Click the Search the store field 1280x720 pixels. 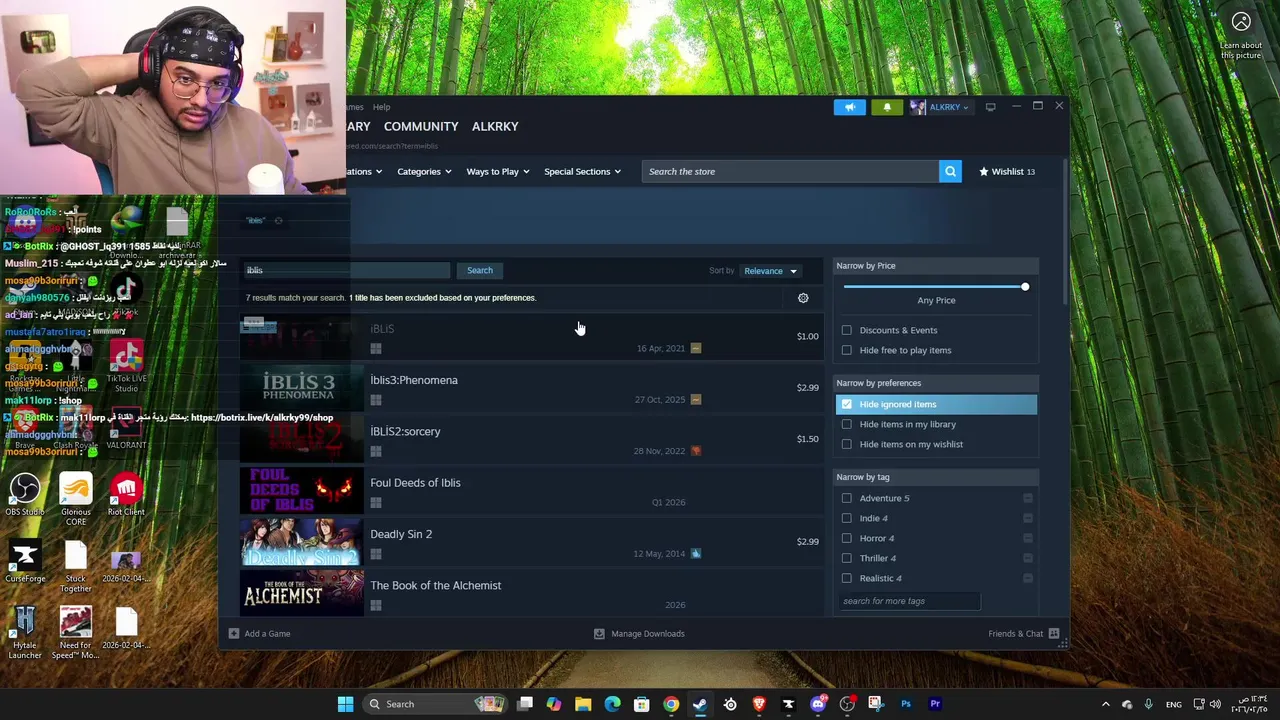click(x=790, y=171)
